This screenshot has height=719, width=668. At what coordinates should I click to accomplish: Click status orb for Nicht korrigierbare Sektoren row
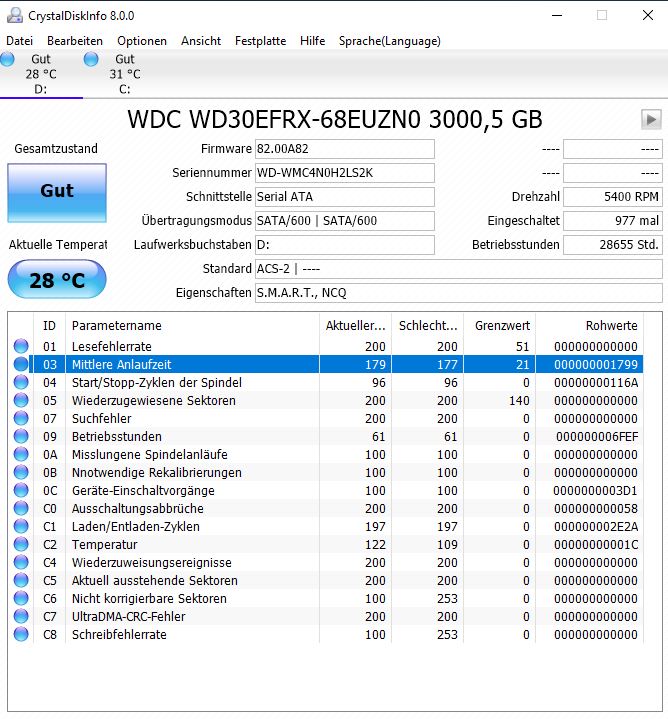coord(21,598)
